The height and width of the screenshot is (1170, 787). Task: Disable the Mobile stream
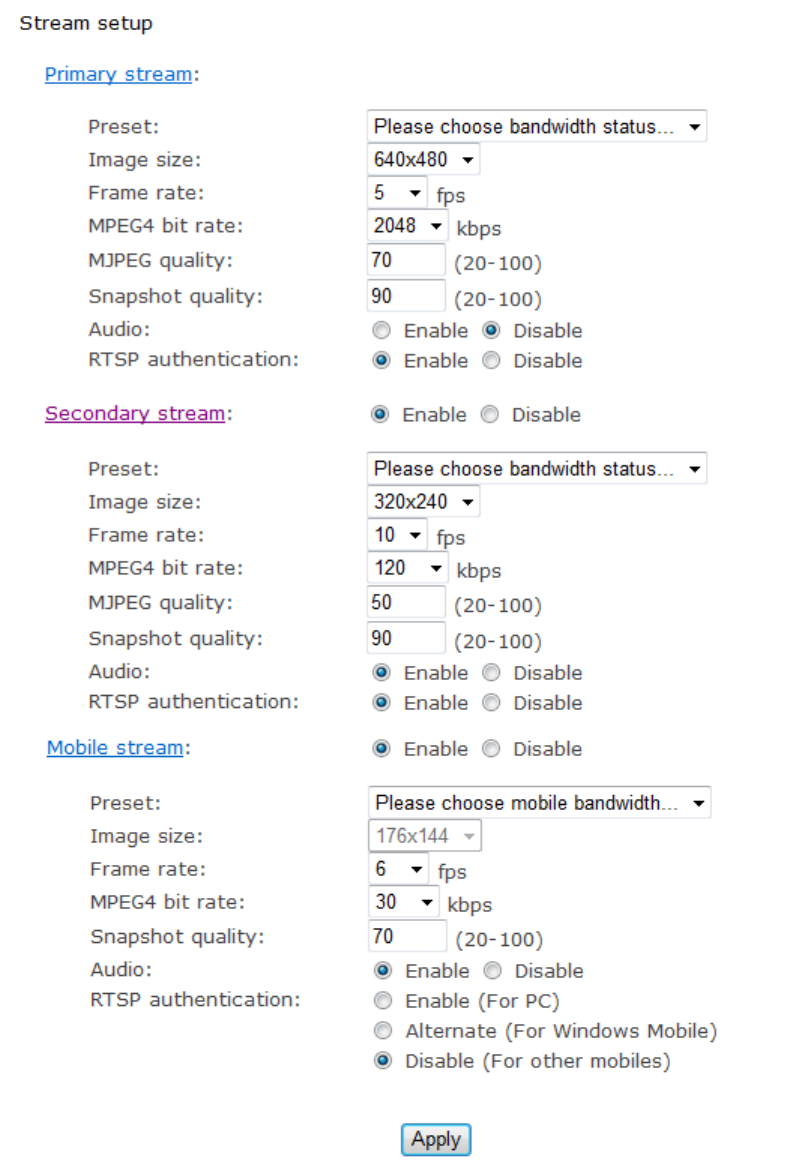[489, 749]
